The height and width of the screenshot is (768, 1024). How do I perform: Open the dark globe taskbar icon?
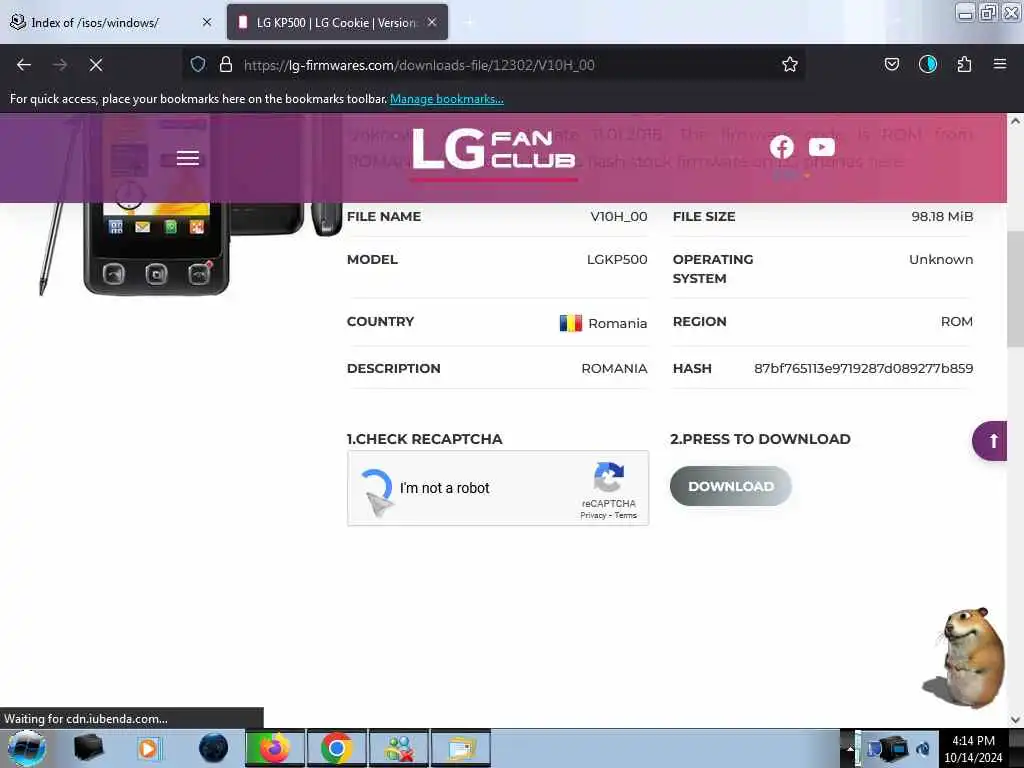tap(213, 748)
